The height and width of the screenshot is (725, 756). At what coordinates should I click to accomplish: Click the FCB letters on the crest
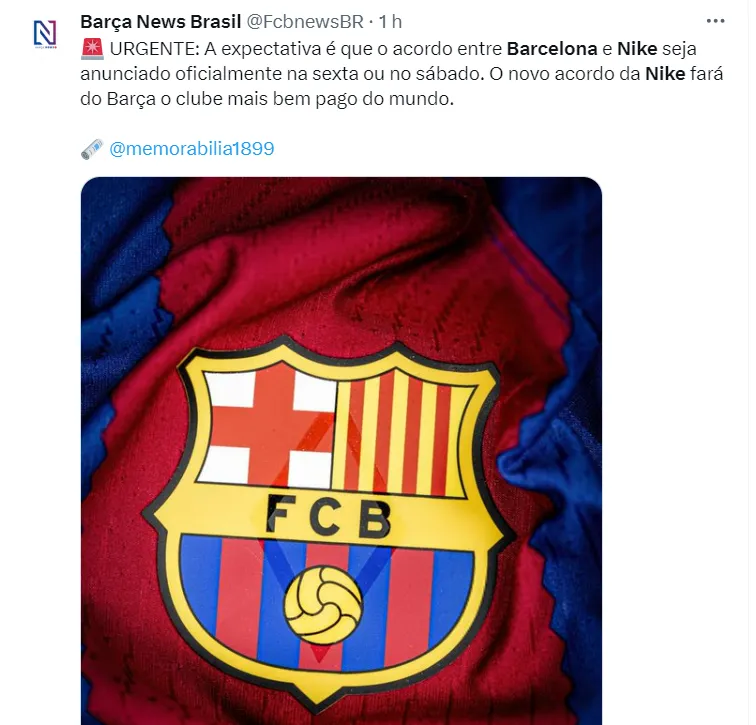click(328, 514)
